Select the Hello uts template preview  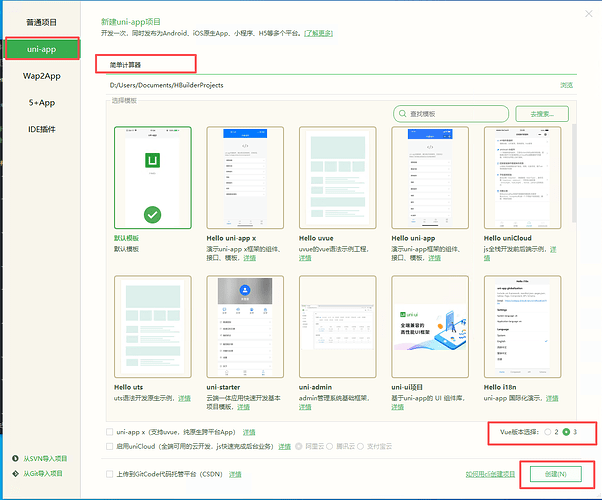[x=152, y=328]
